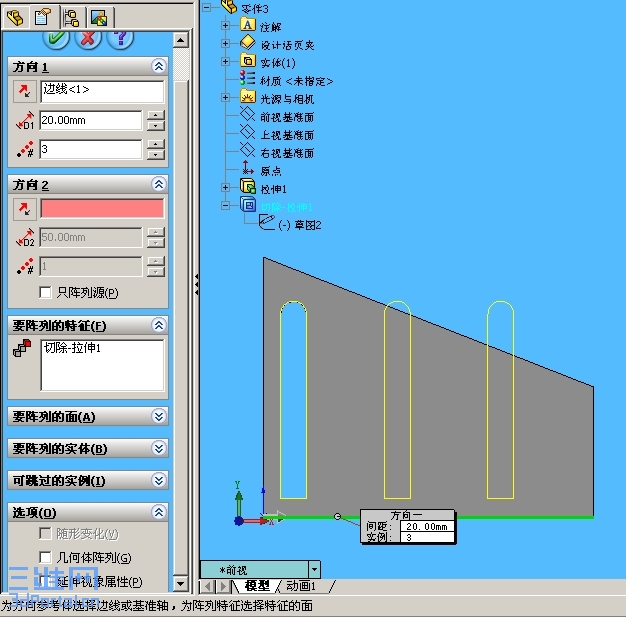
Task: Open the *前视 view orientation dropdown
Action: click(x=314, y=569)
